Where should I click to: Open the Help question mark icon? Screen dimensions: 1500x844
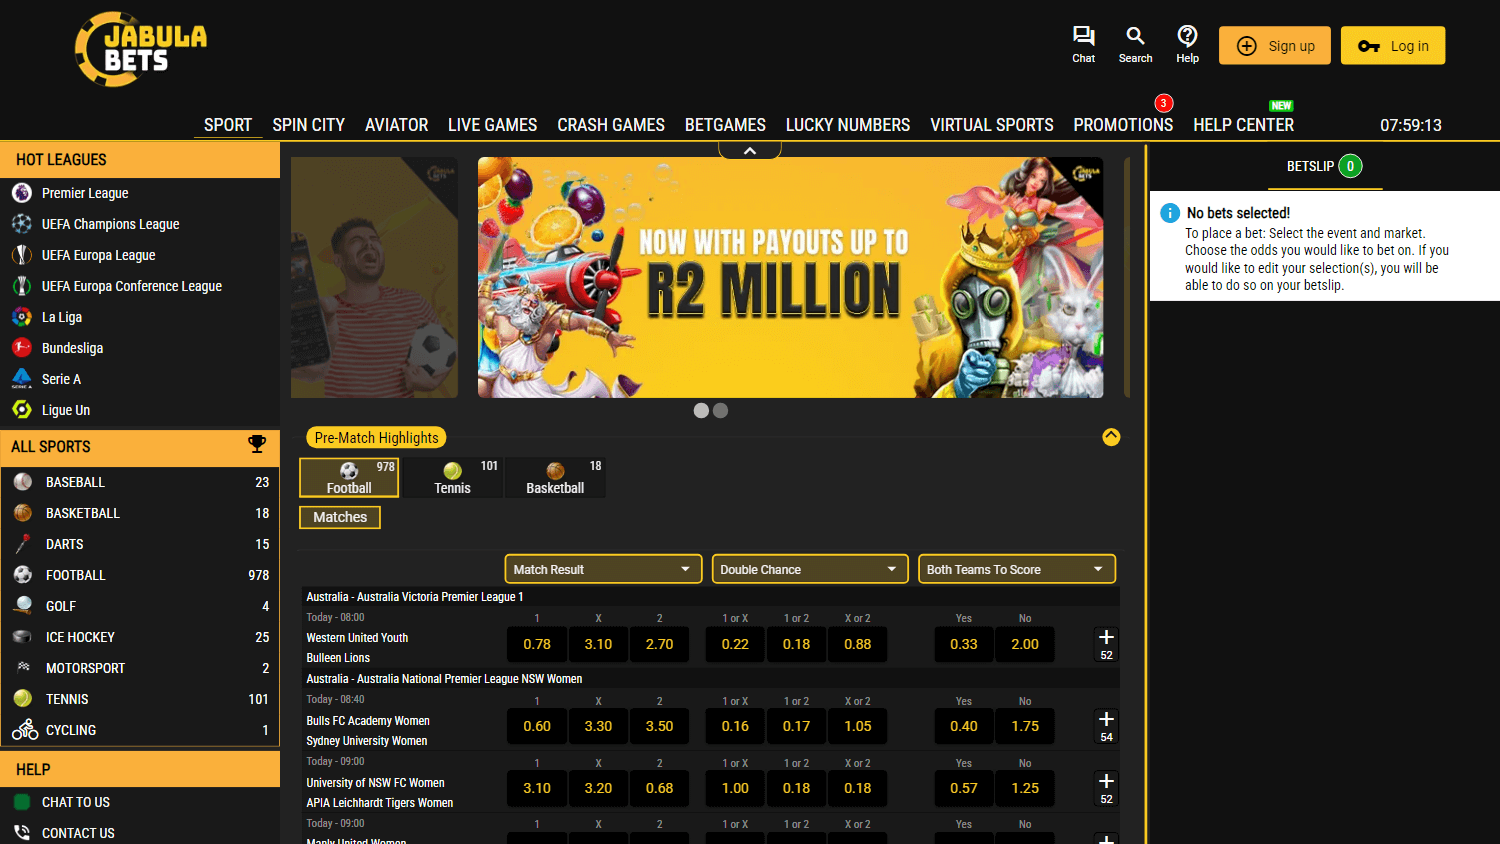(1187, 36)
